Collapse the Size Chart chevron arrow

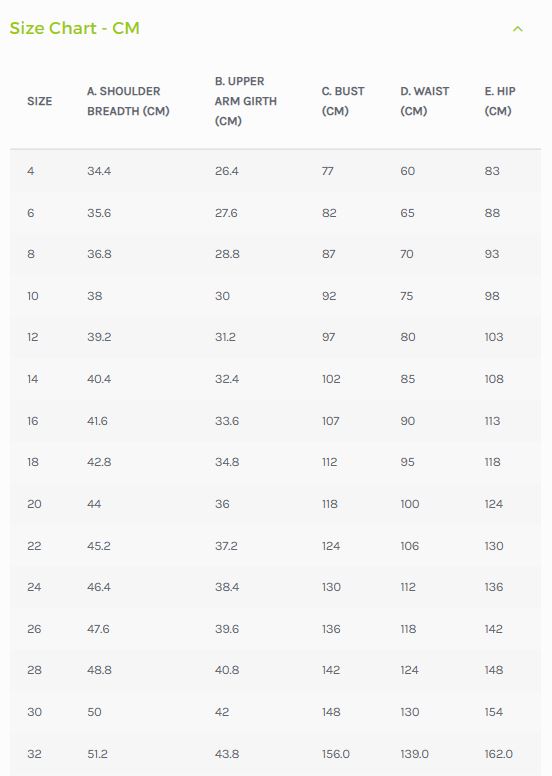point(517,29)
